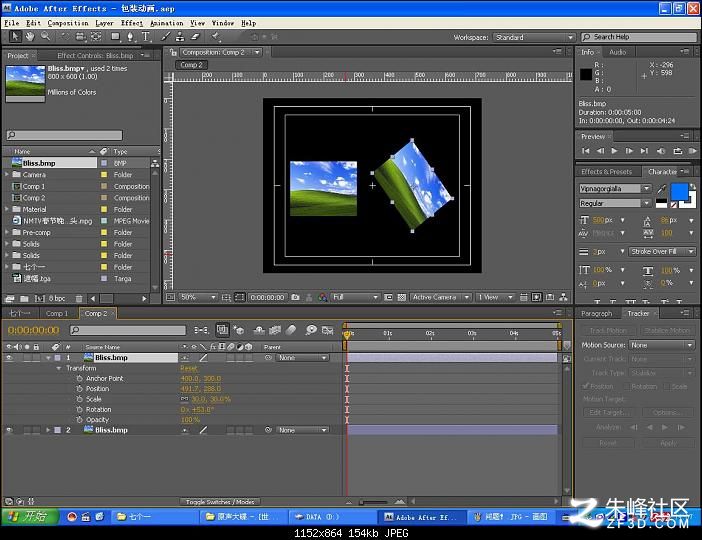The image size is (702, 540).
Task: Select the Brush tool
Action: click(165, 37)
